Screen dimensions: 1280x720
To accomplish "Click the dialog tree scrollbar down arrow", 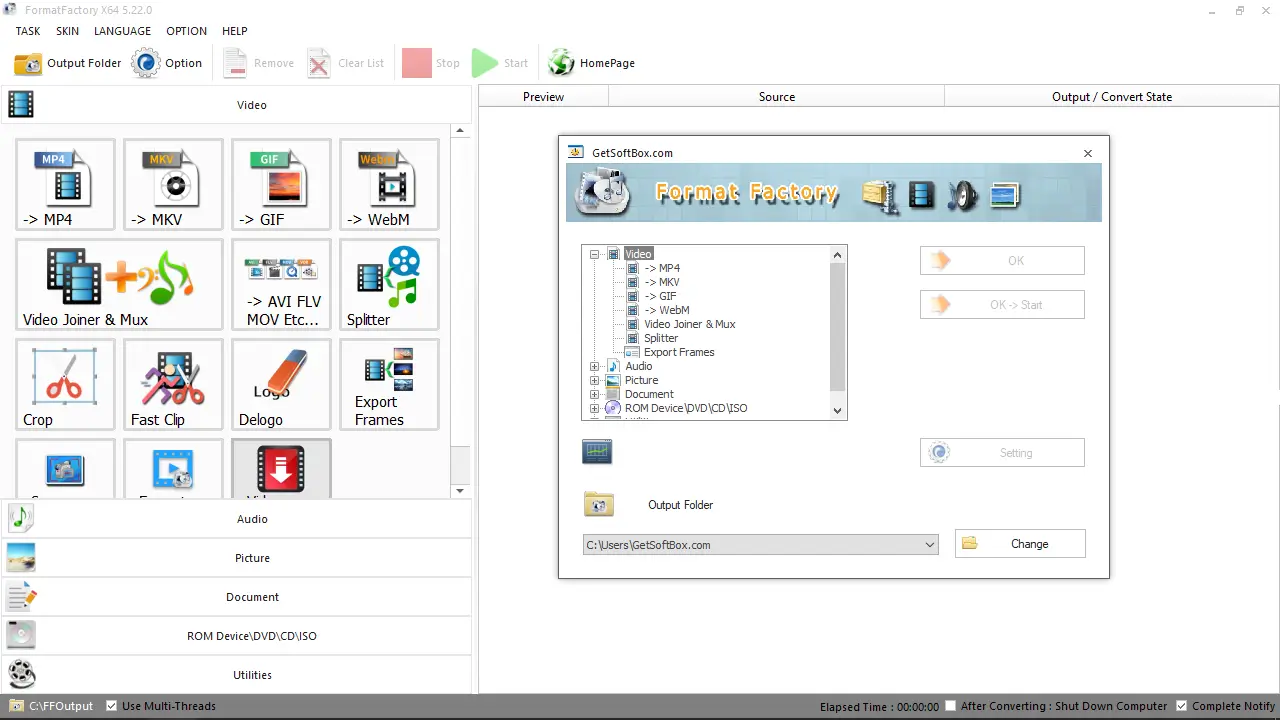I will point(838,410).
